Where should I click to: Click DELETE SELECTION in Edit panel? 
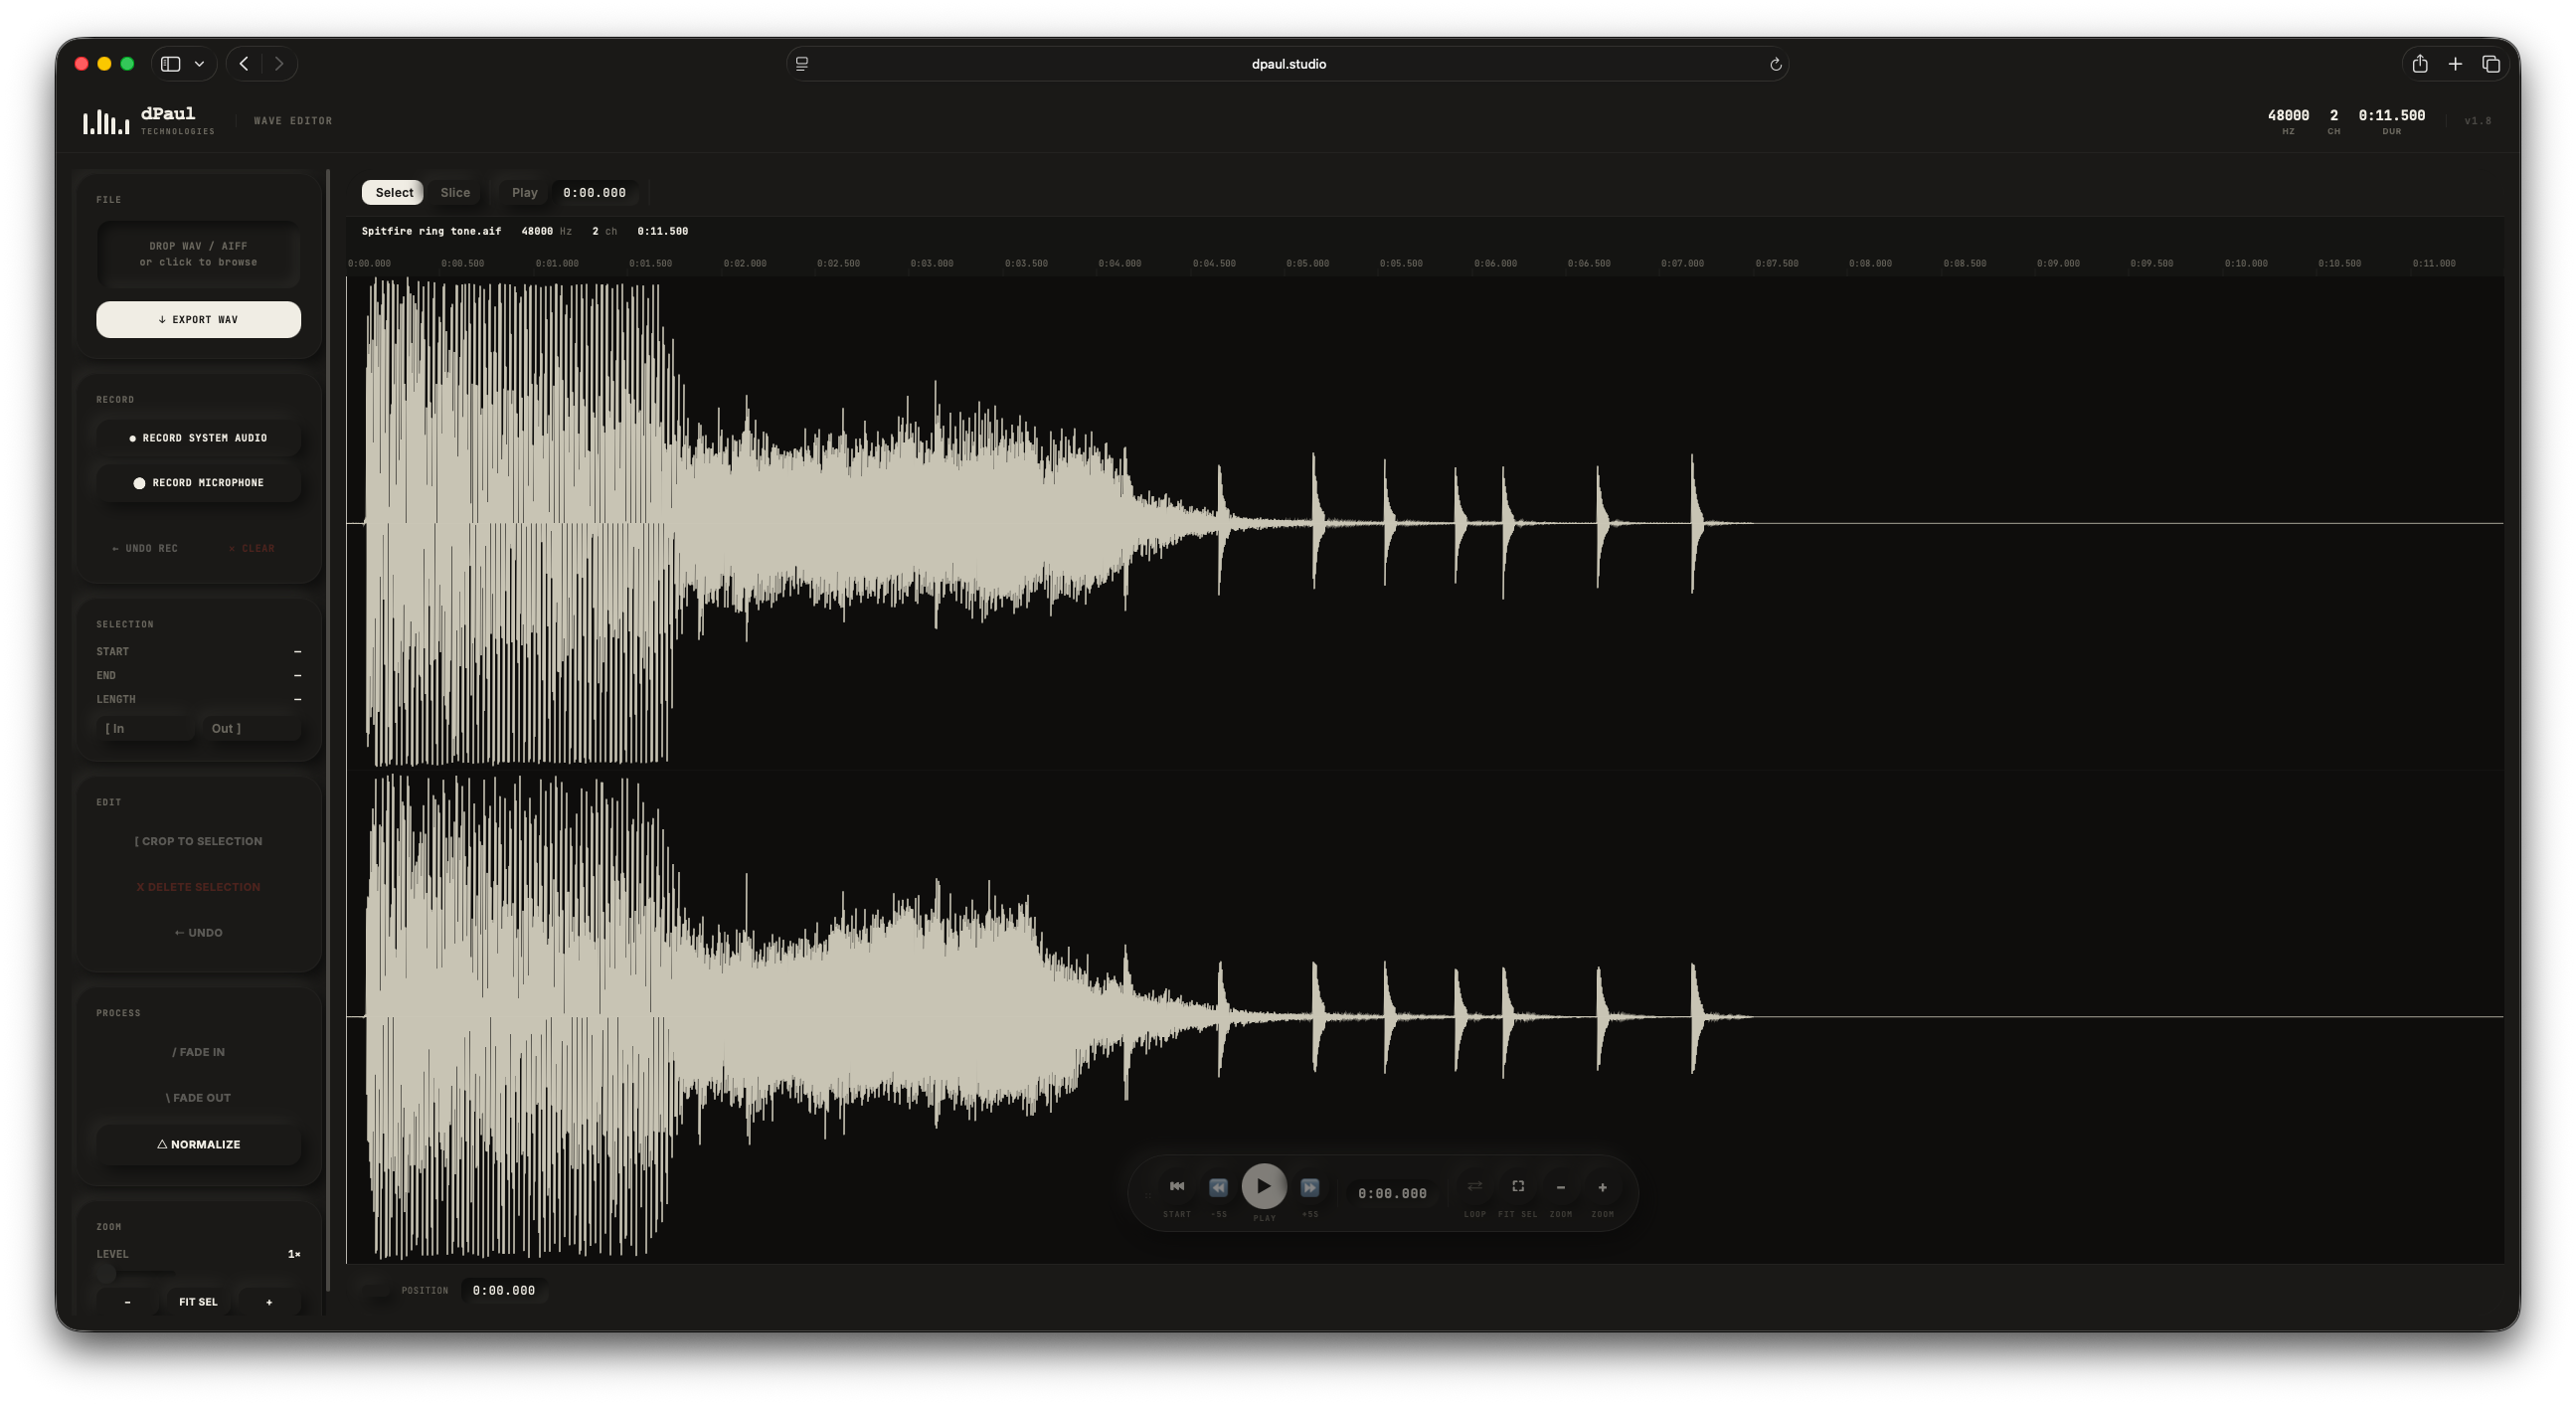coord(198,887)
